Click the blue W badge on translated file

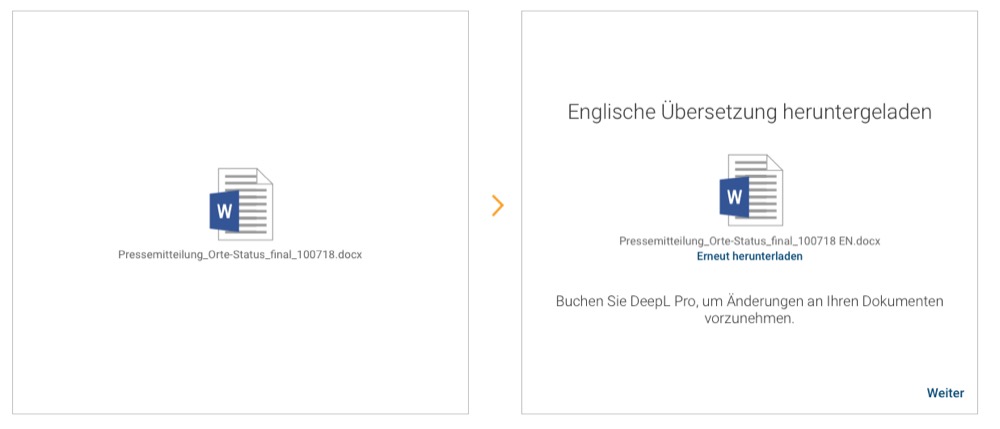click(x=734, y=197)
